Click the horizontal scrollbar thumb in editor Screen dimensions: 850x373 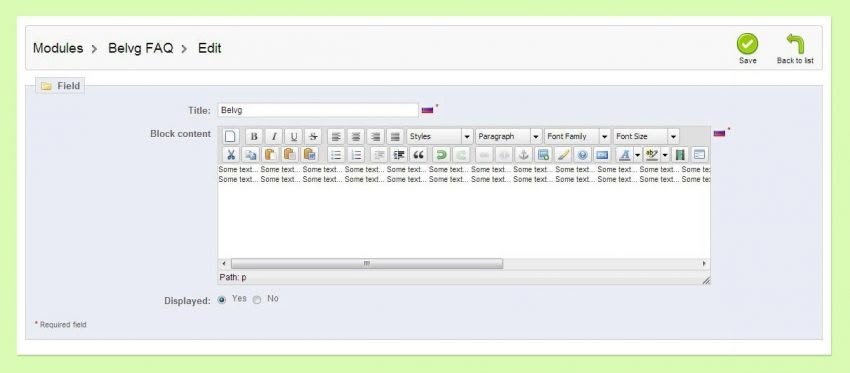coord(367,264)
